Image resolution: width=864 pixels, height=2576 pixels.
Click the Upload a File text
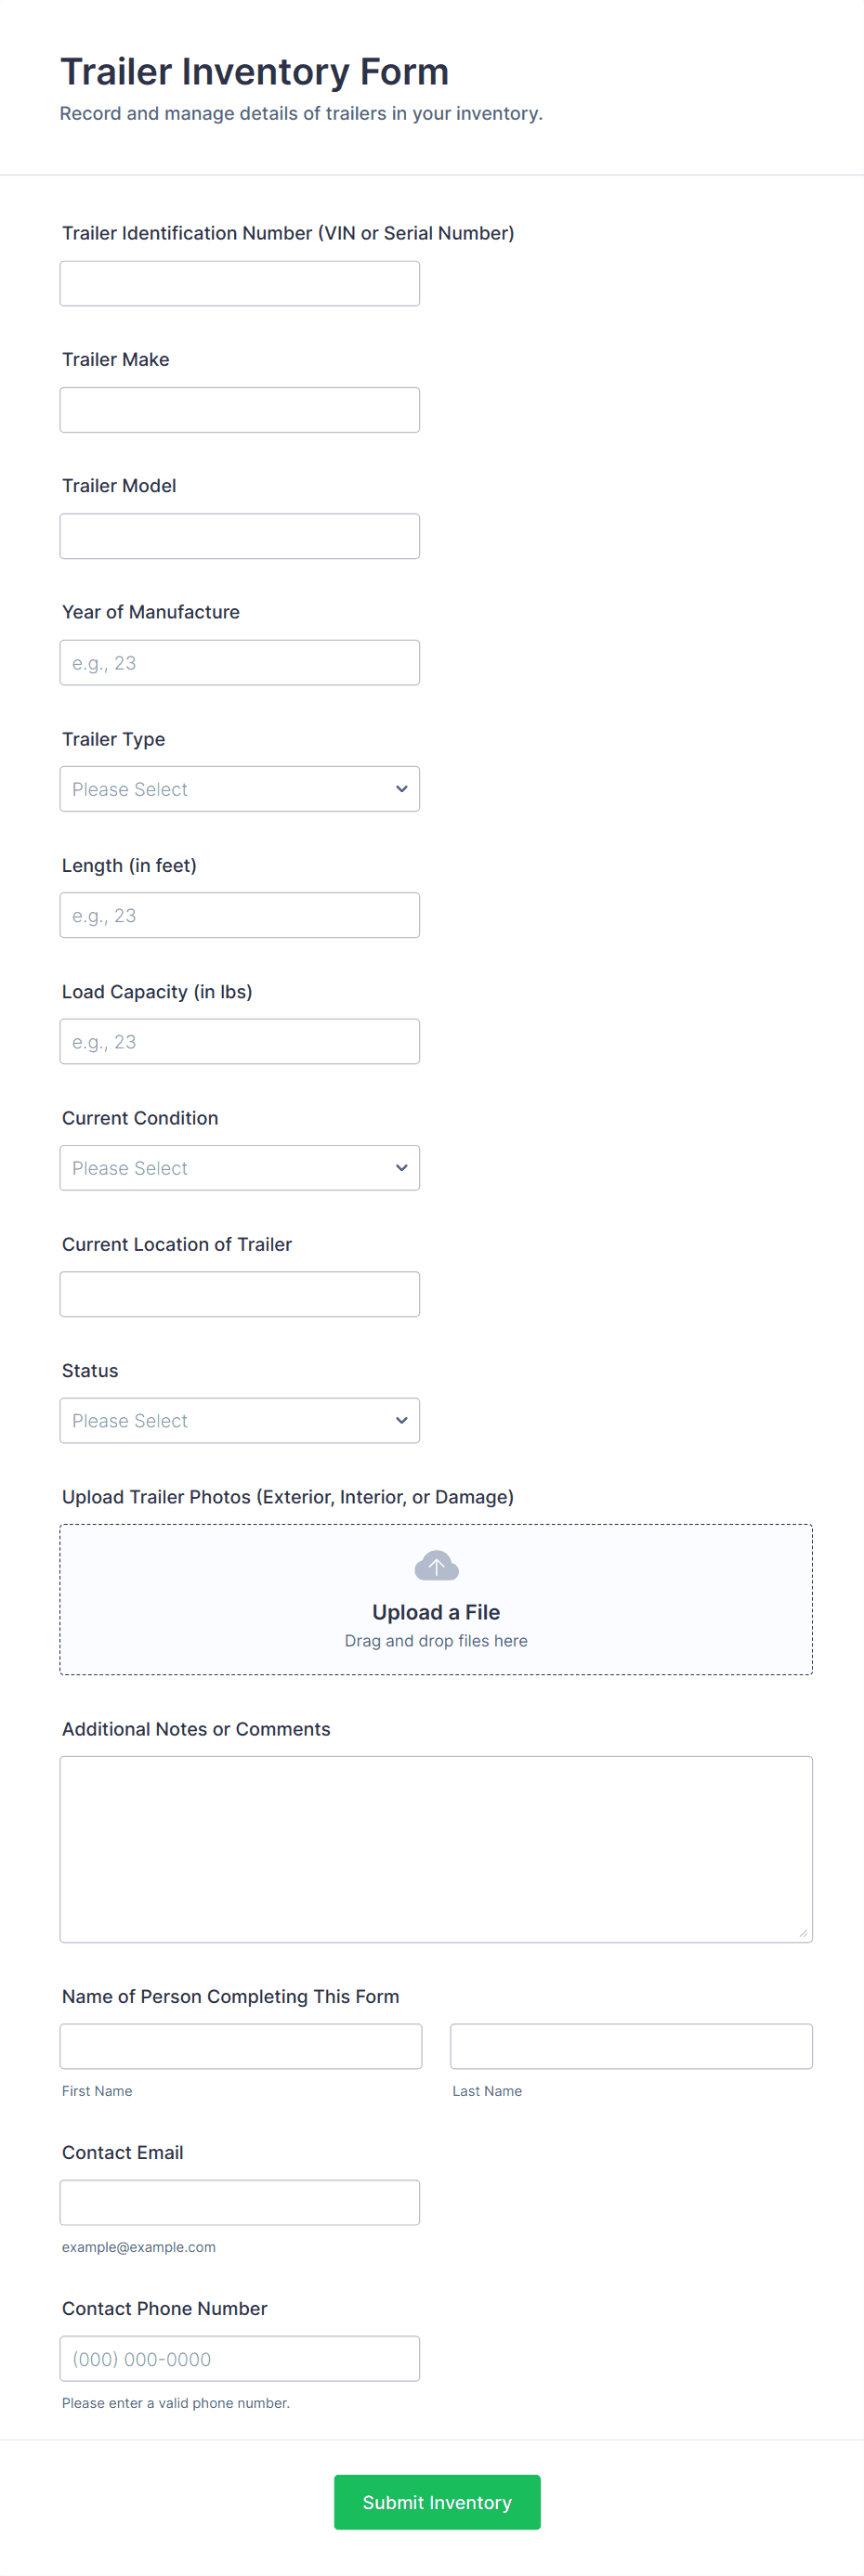436,1612
